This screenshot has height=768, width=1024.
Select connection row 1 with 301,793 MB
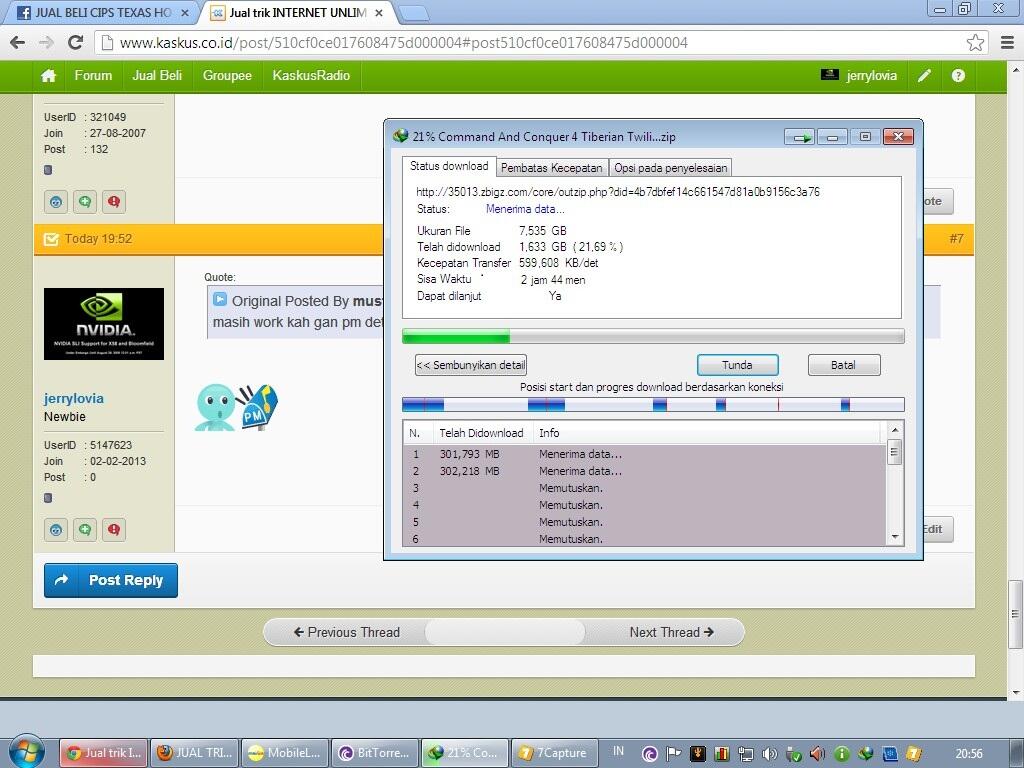(x=645, y=454)
